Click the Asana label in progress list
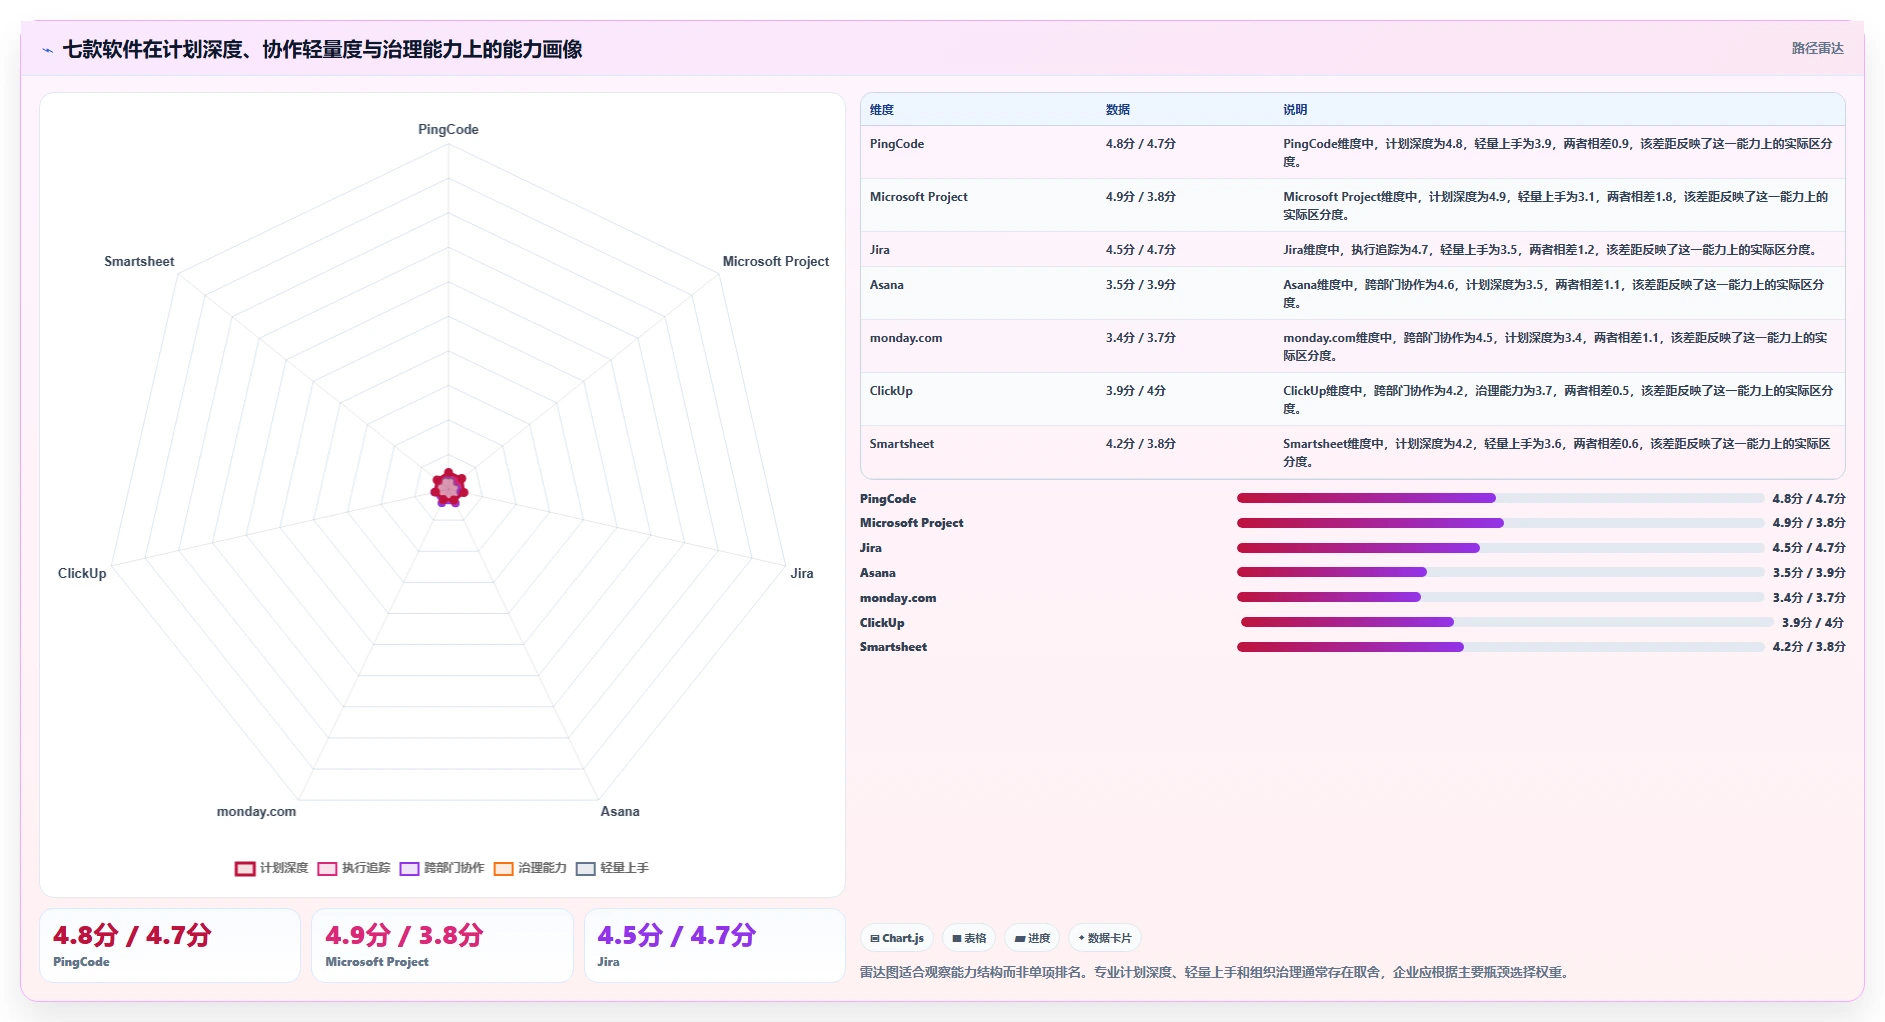This screenshot has width=1885, height=1022. [878, 573]
